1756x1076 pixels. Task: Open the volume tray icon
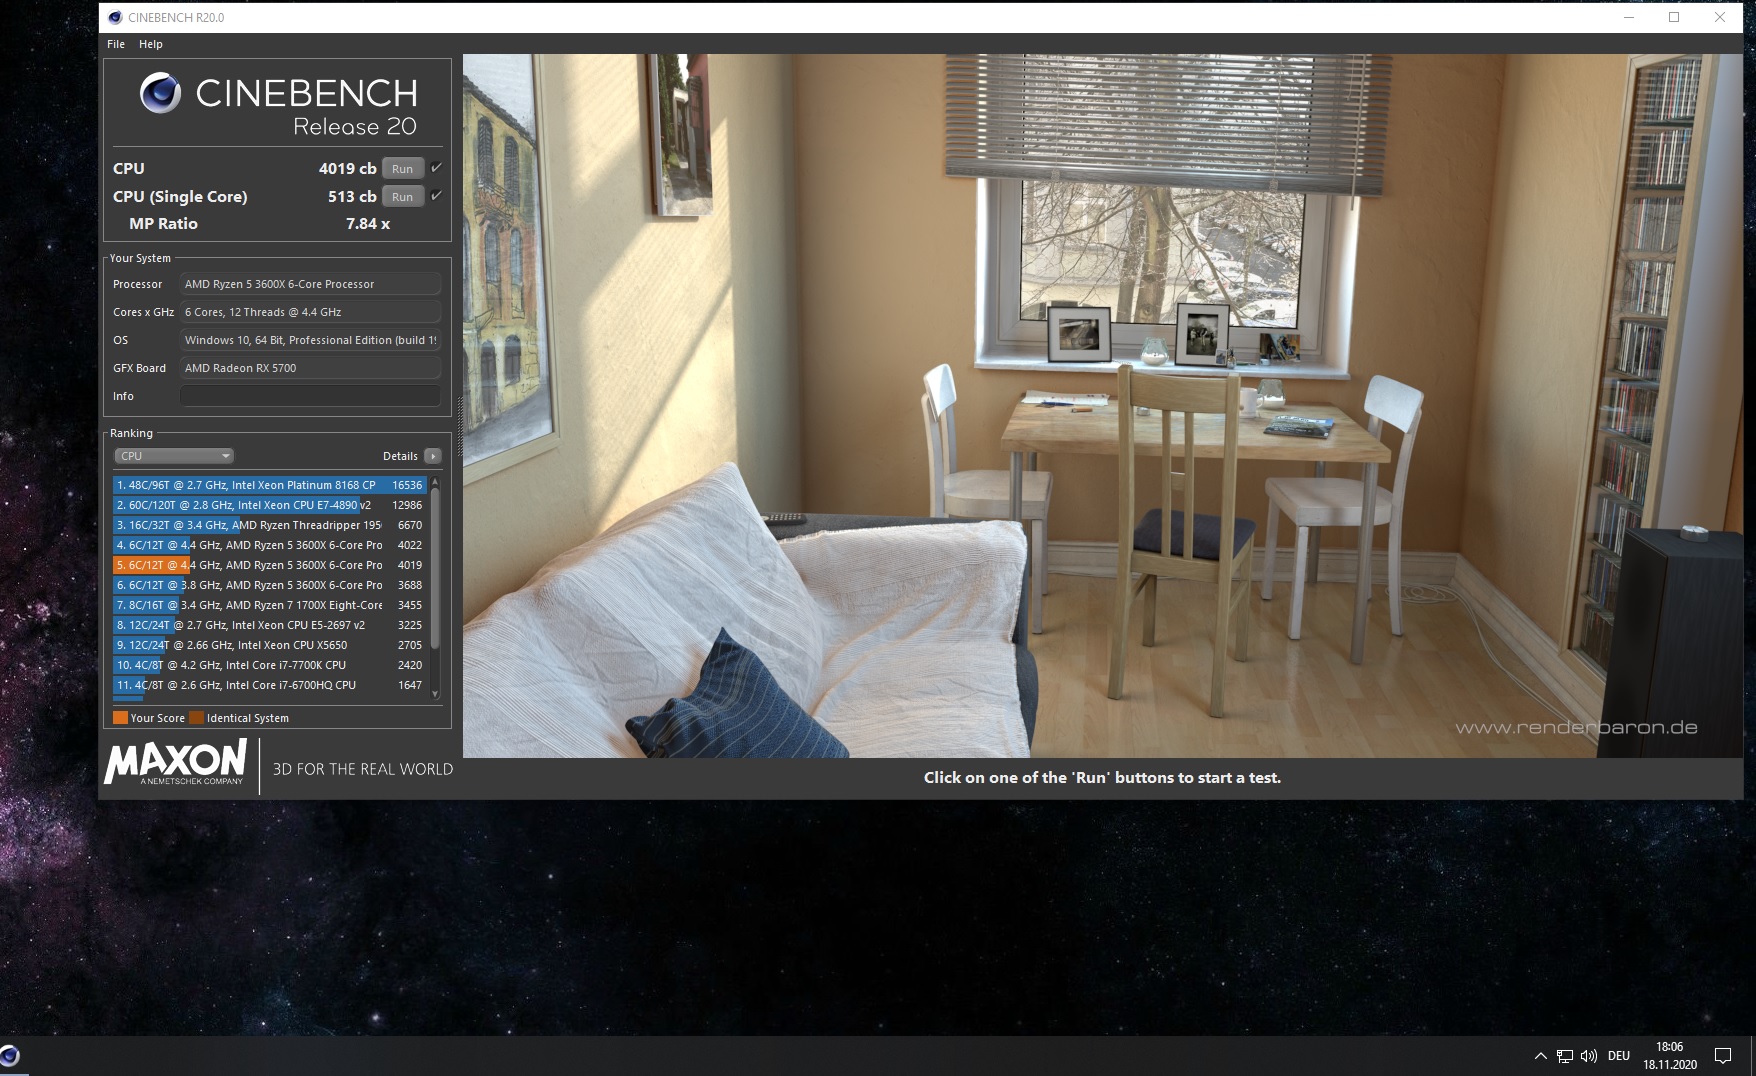pos(1589,1056)
